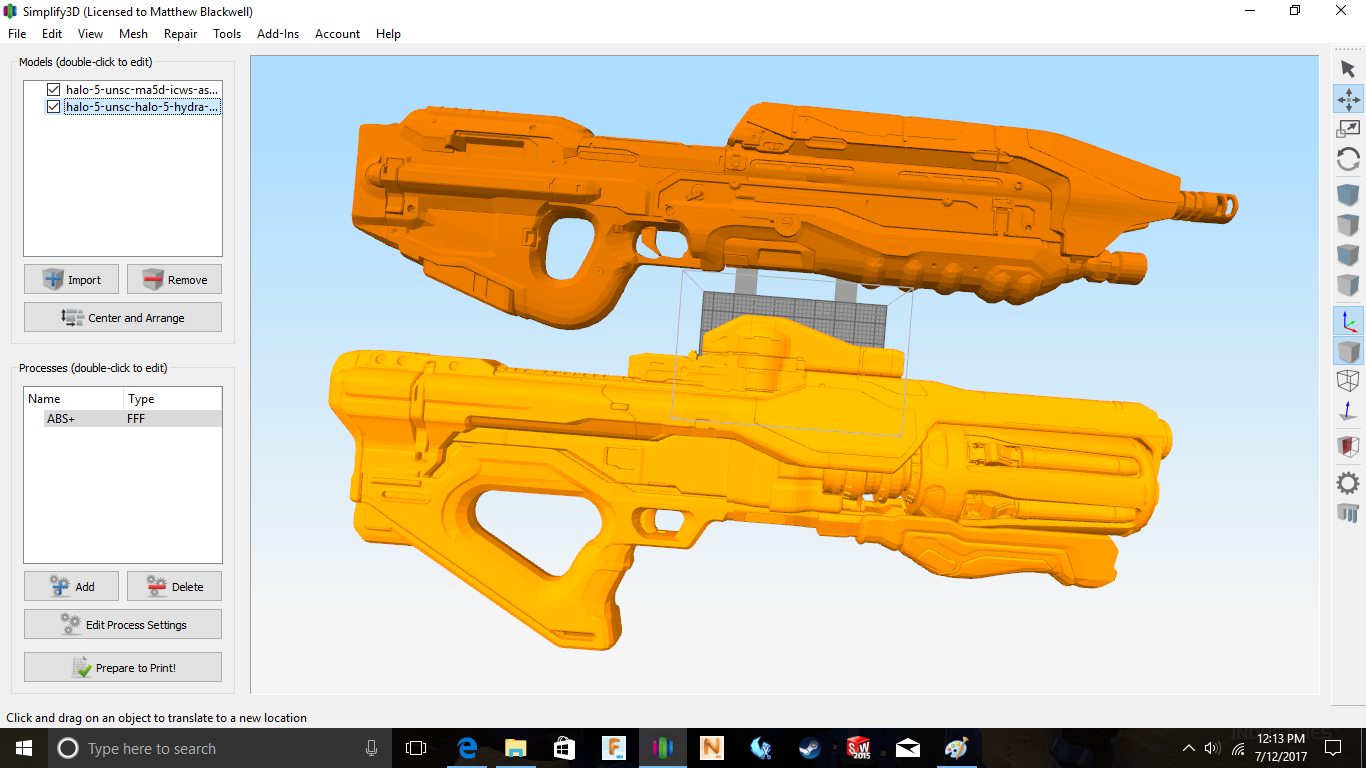This screenshot has height=768, width=1366.
Task: Open process settings gear icon
Action: (1348, 483)
